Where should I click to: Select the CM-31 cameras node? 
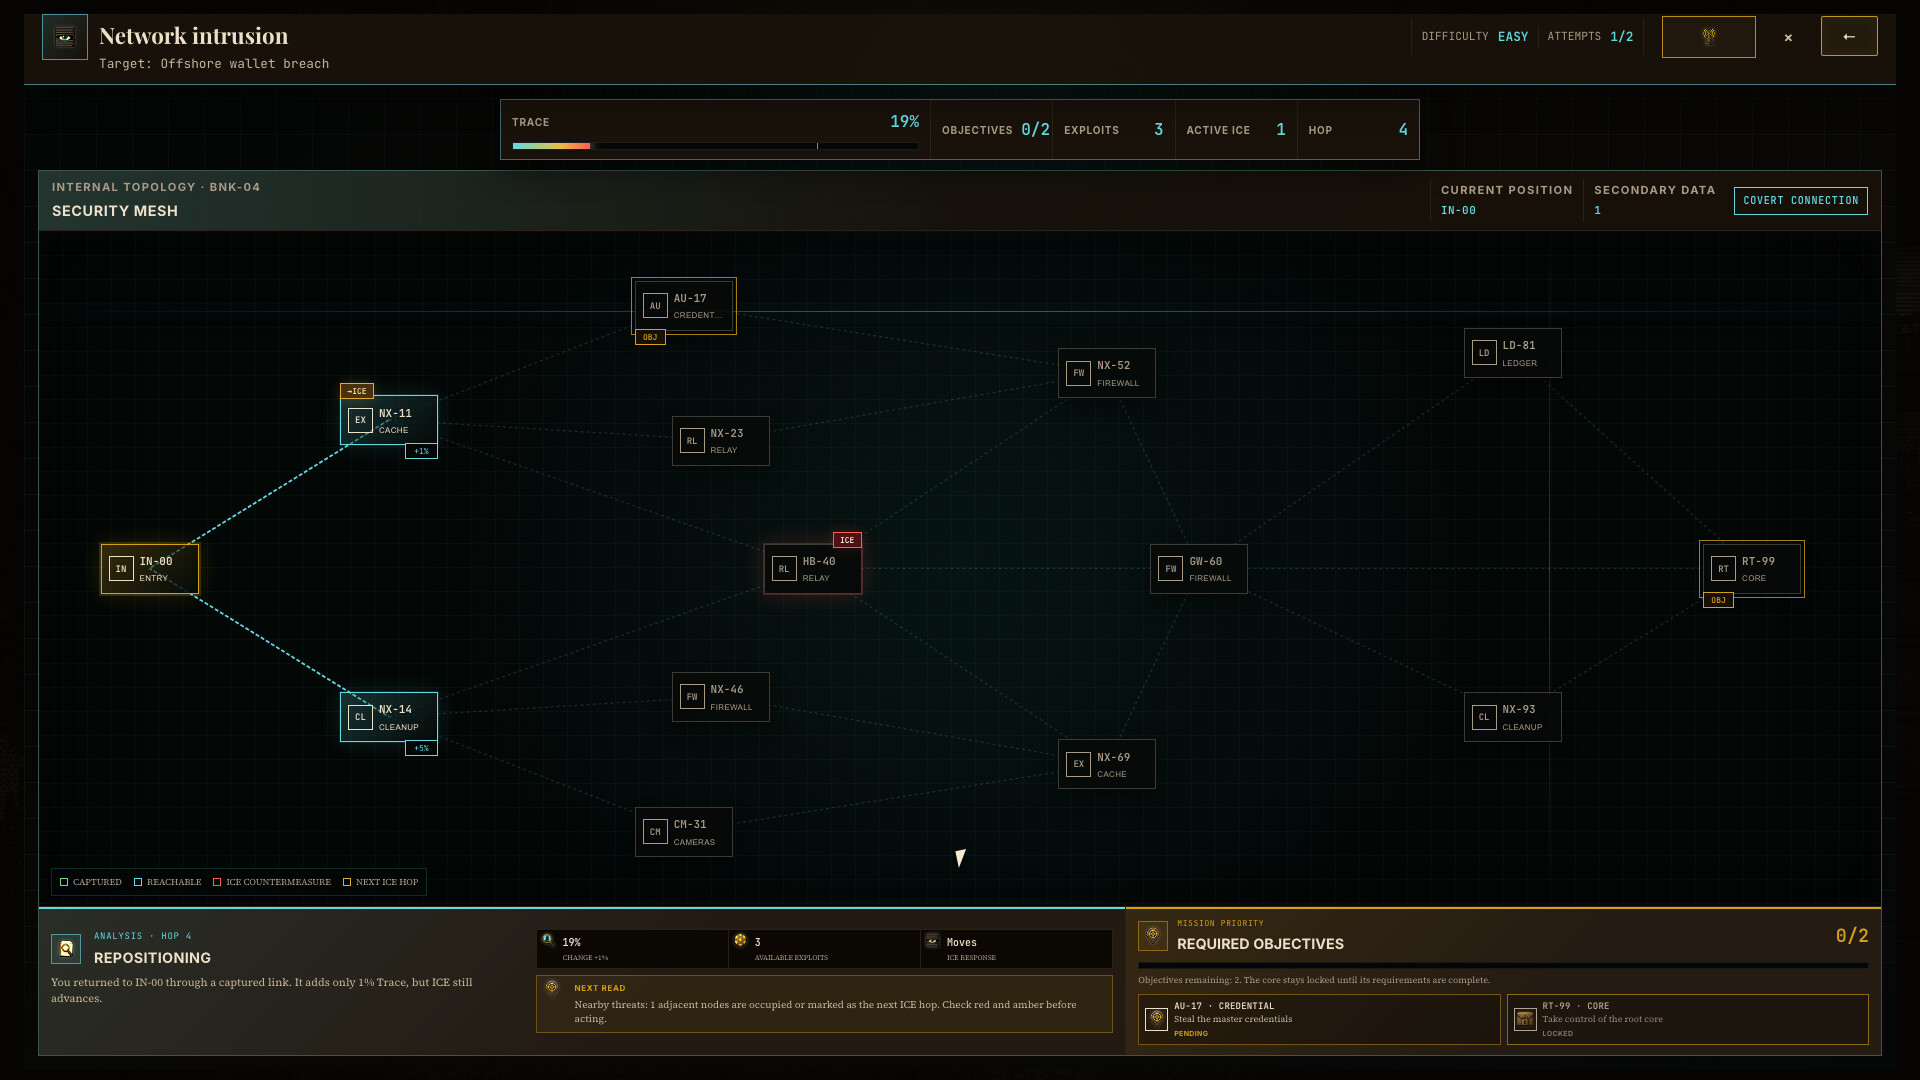[684, 832]
